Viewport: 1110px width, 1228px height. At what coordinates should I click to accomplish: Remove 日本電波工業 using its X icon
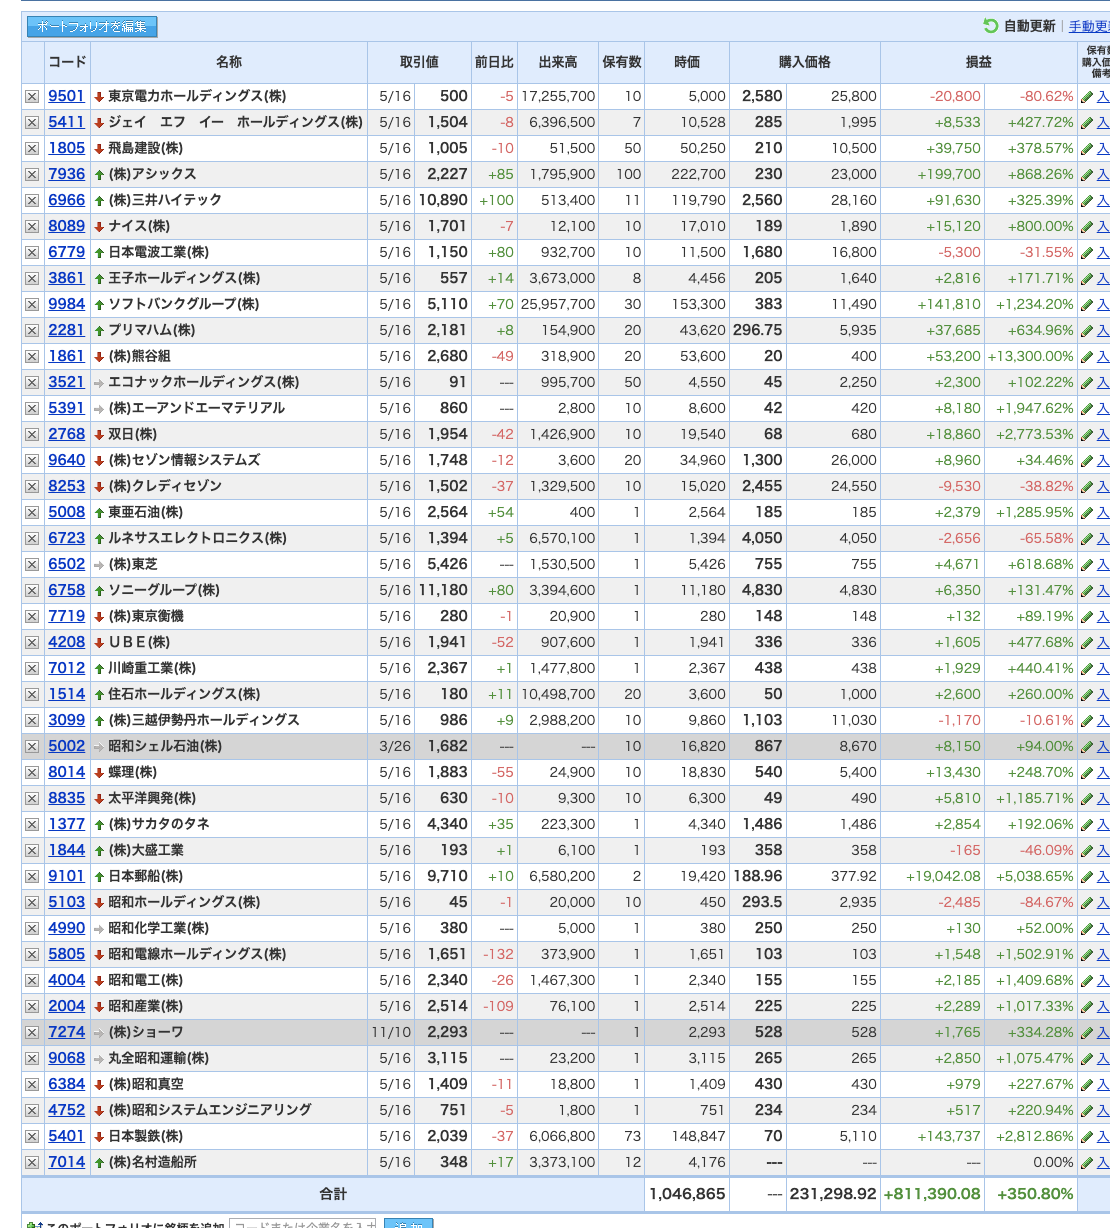point(32,252)
